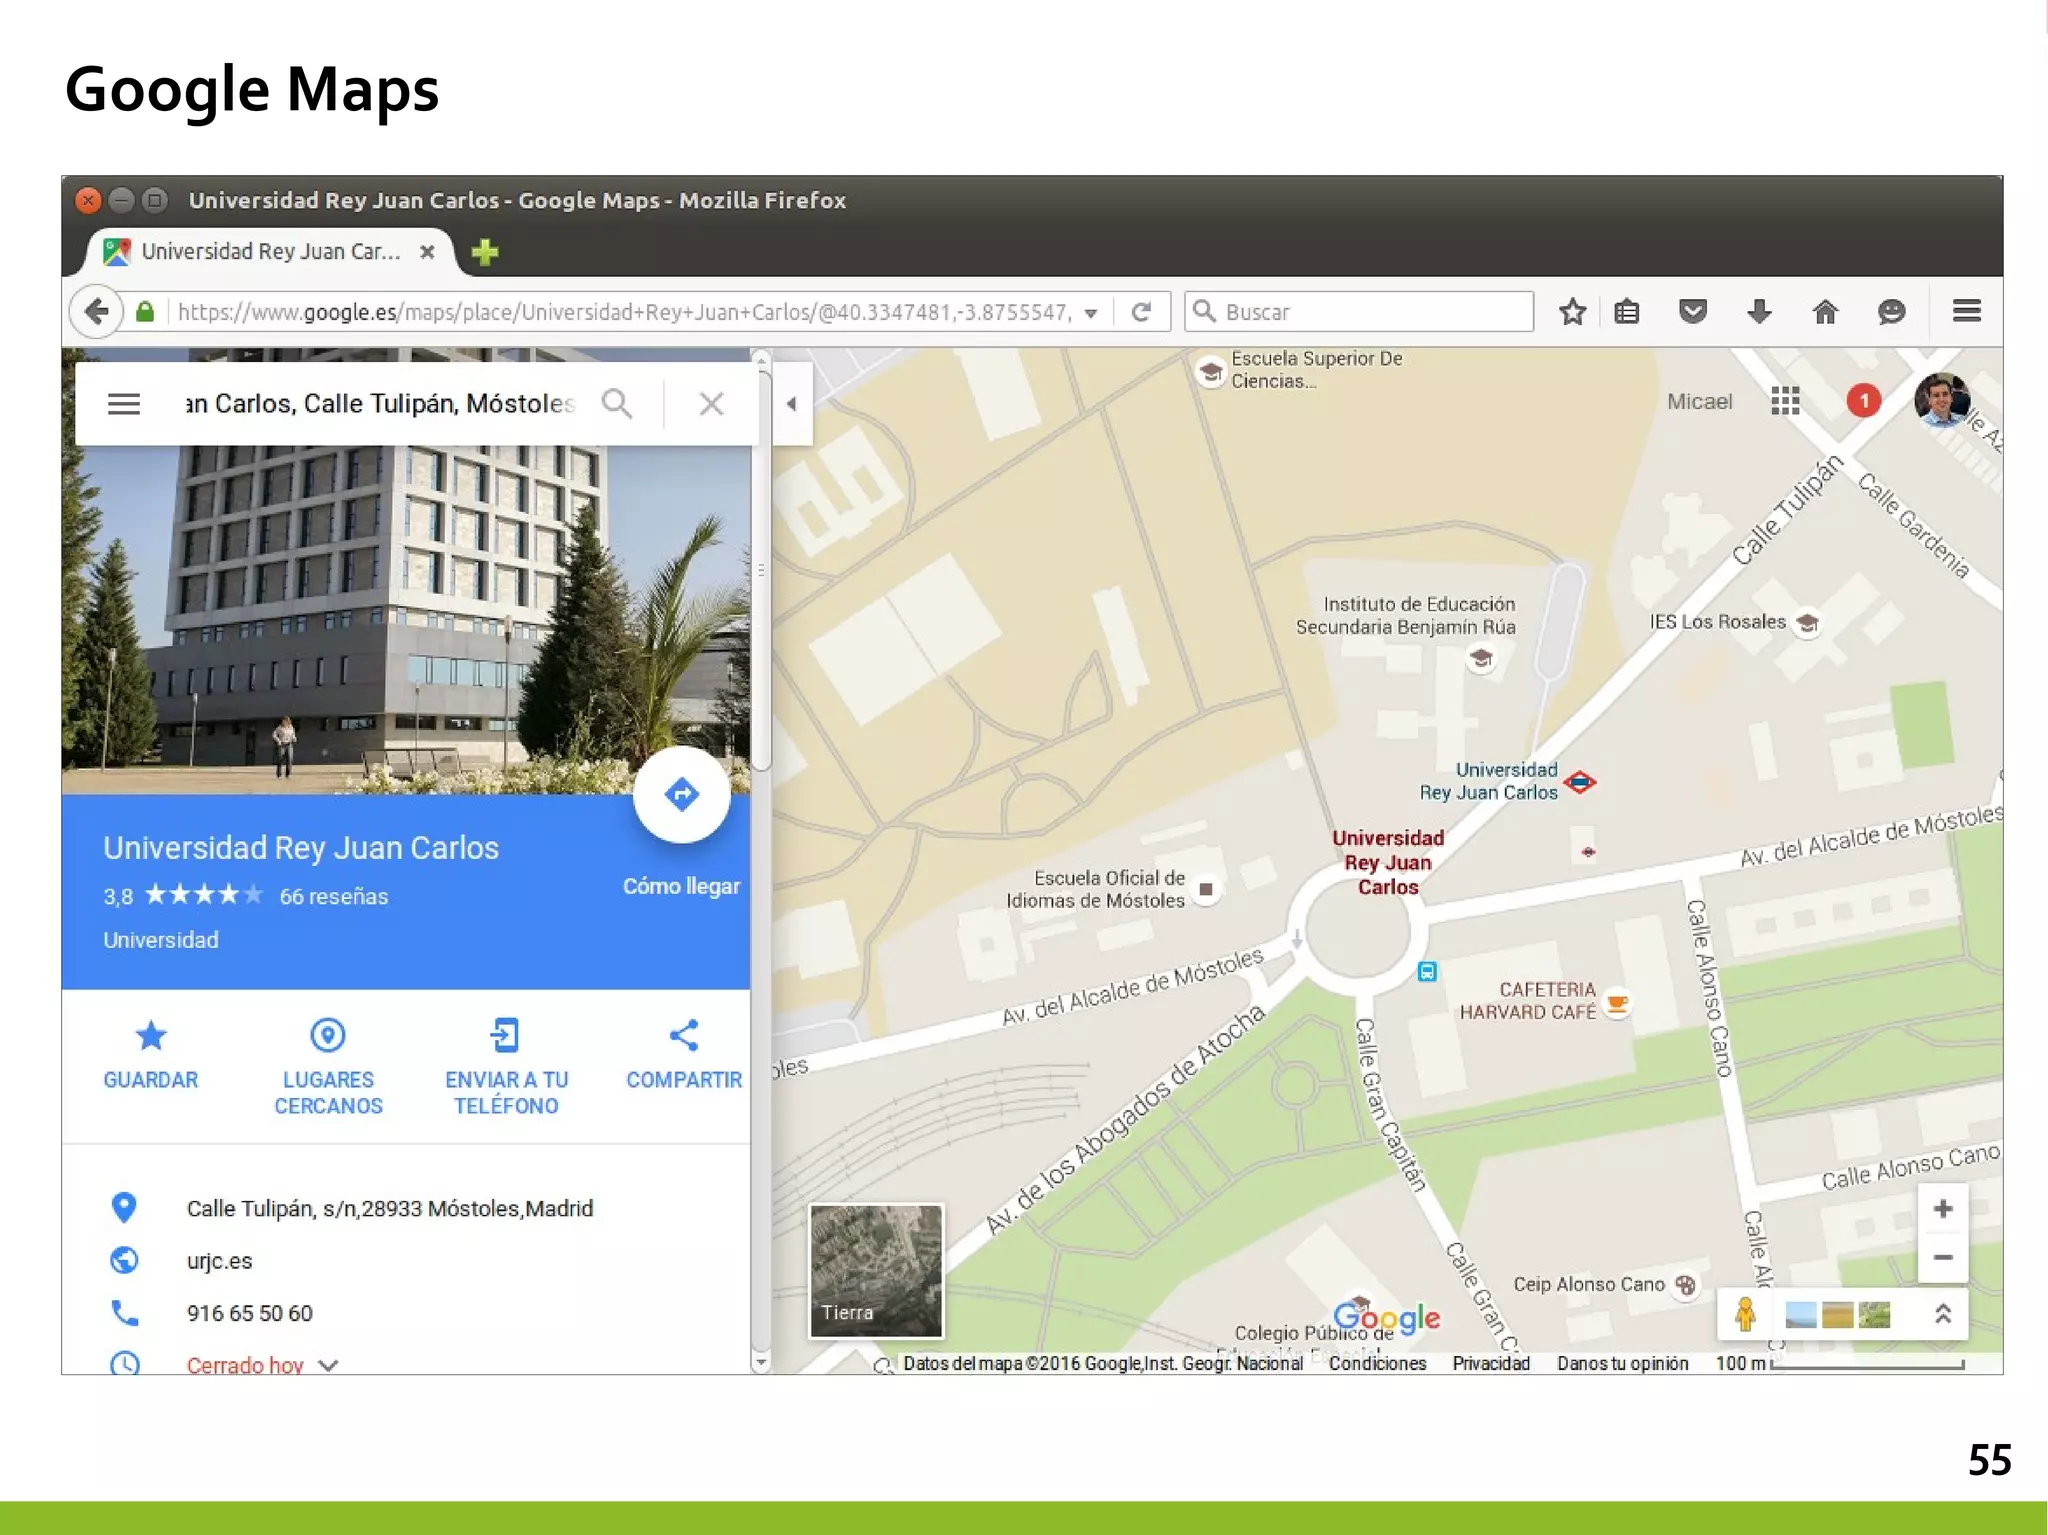Select the Street View pegman icon
The height and width of the screenshot is (1535, 2048).
coord(1745,1314)
